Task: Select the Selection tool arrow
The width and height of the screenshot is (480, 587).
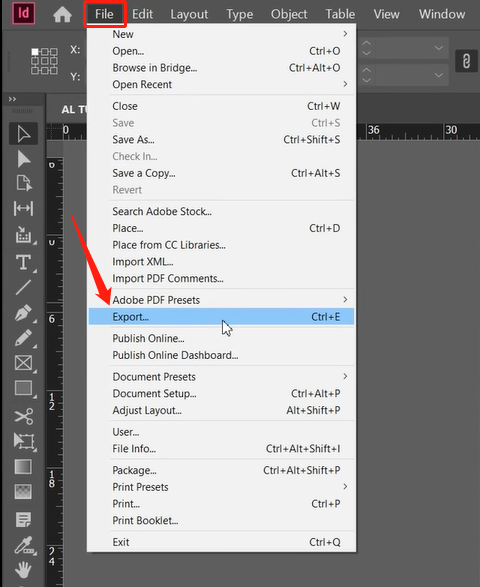Action: [23, 134]
